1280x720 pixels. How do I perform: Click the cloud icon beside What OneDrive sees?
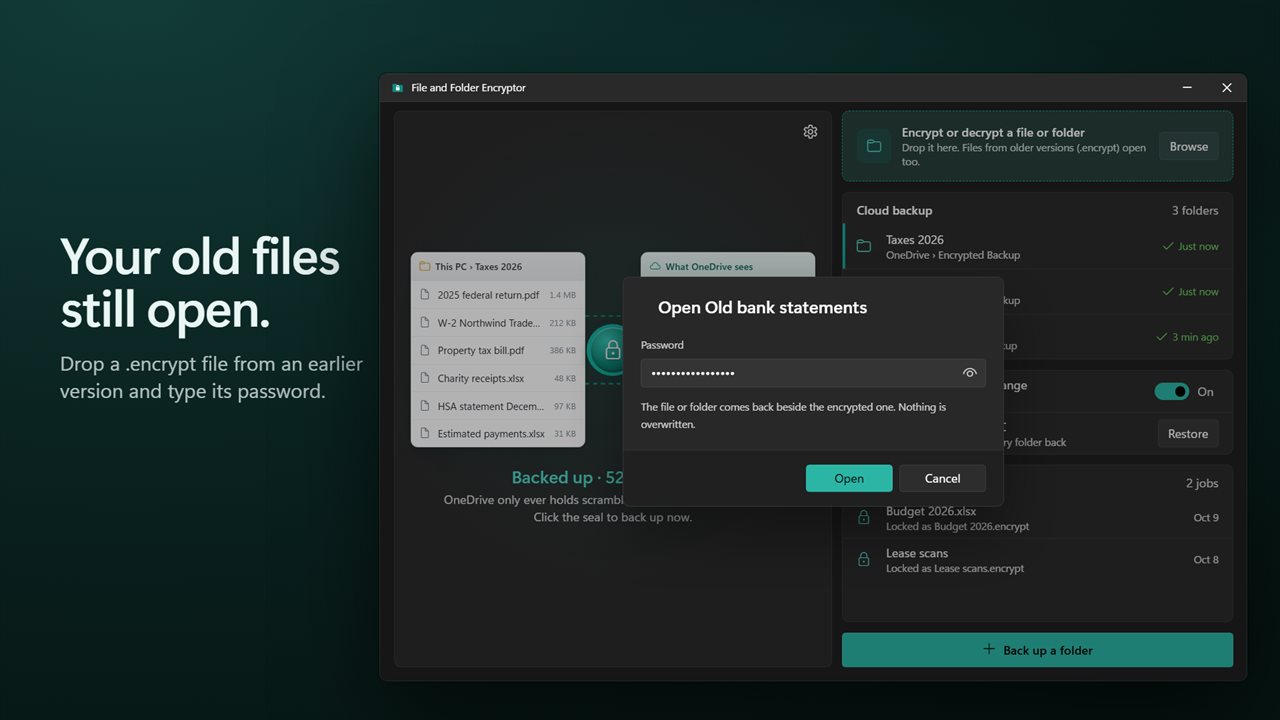655,267
